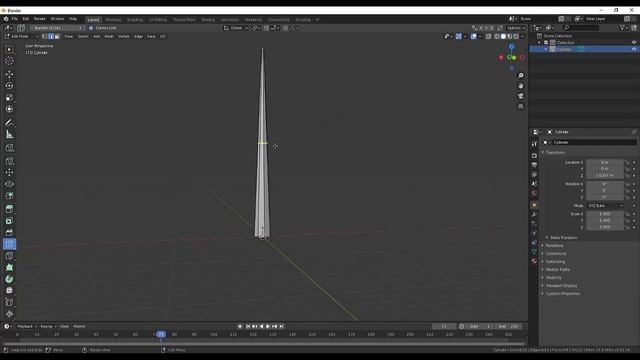Click the timeline End frame field

pos(509,327)
